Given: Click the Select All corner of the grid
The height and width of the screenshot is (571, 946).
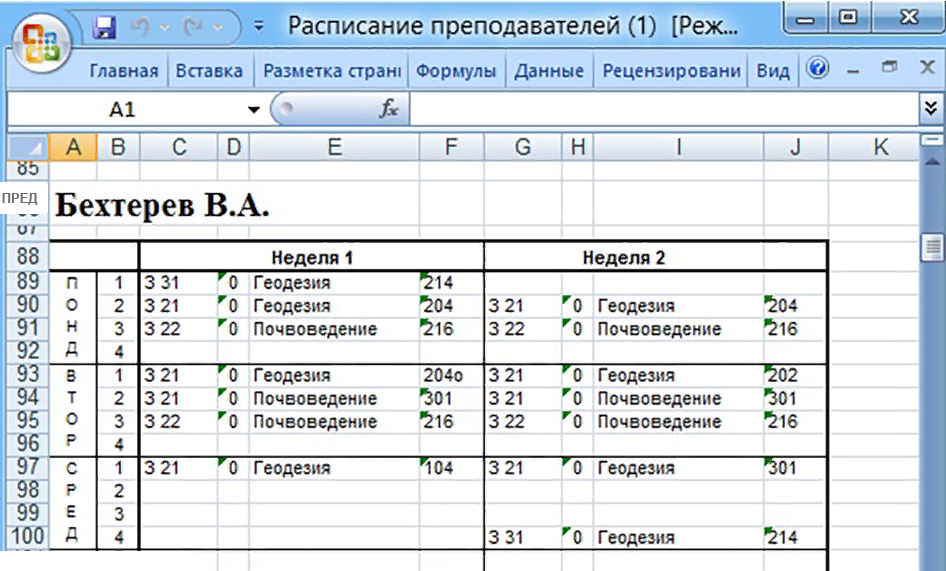Looking at the screenshot, I should (26, 147).
